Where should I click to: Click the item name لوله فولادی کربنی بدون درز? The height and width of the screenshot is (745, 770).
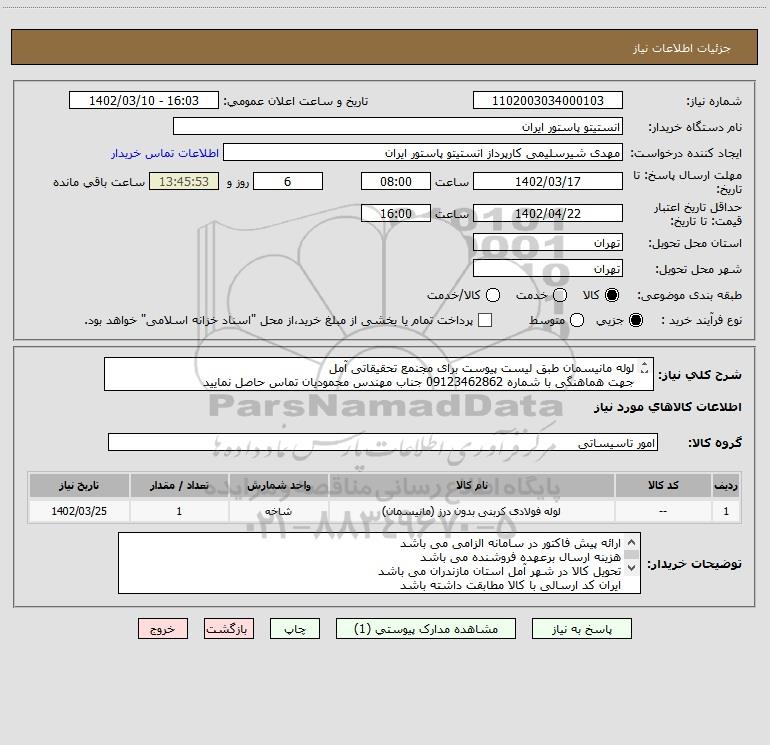tap(471, 511)
